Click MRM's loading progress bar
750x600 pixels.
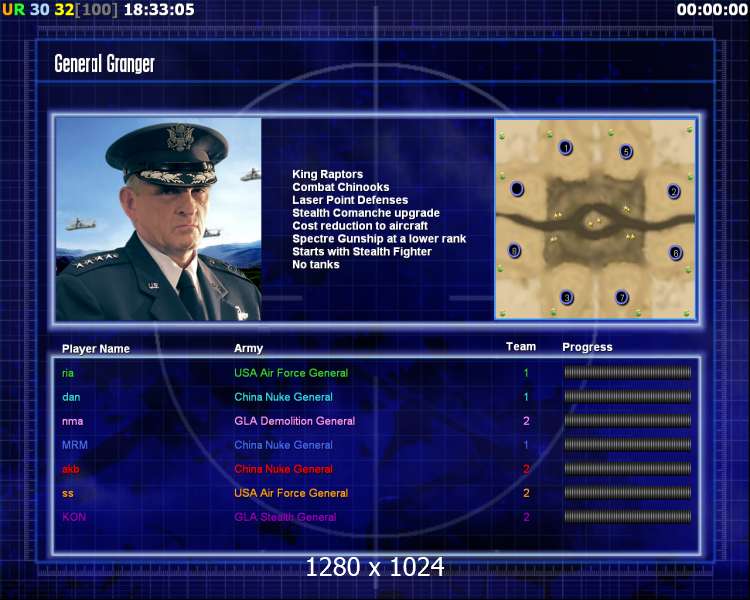pyautogui.click(x=628, y=444)
